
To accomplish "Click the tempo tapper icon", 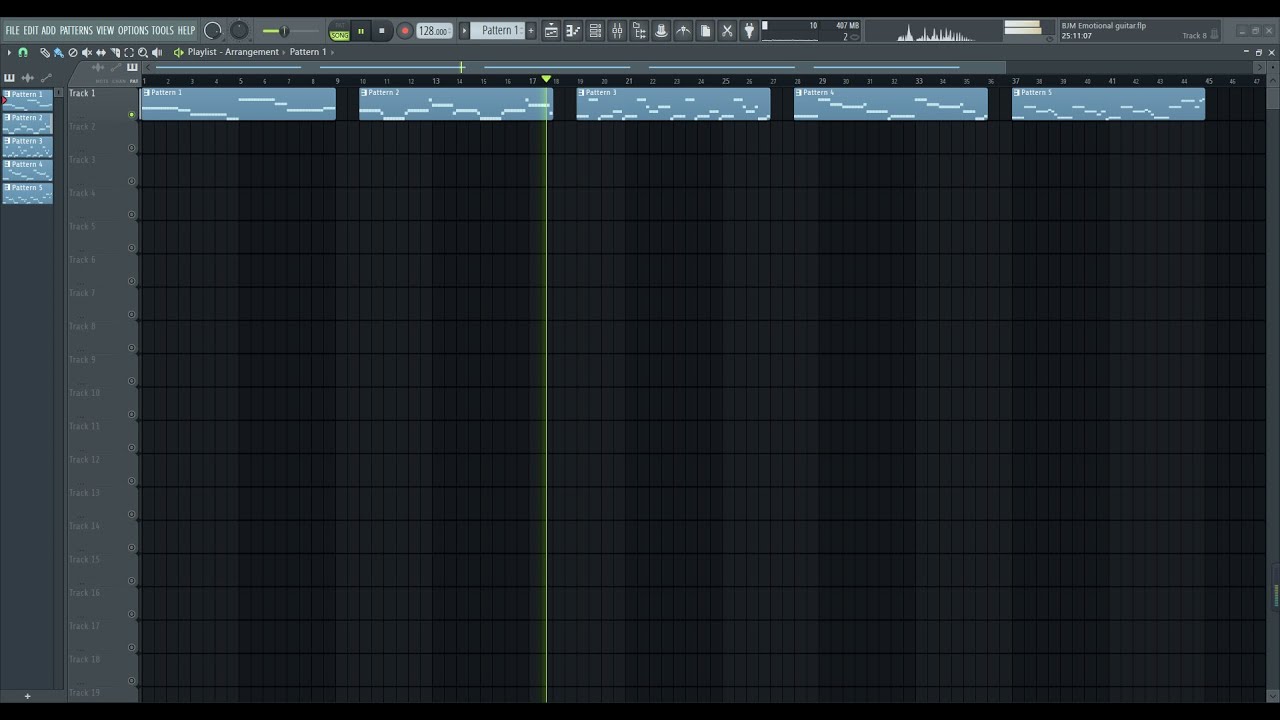I will 683,31.
